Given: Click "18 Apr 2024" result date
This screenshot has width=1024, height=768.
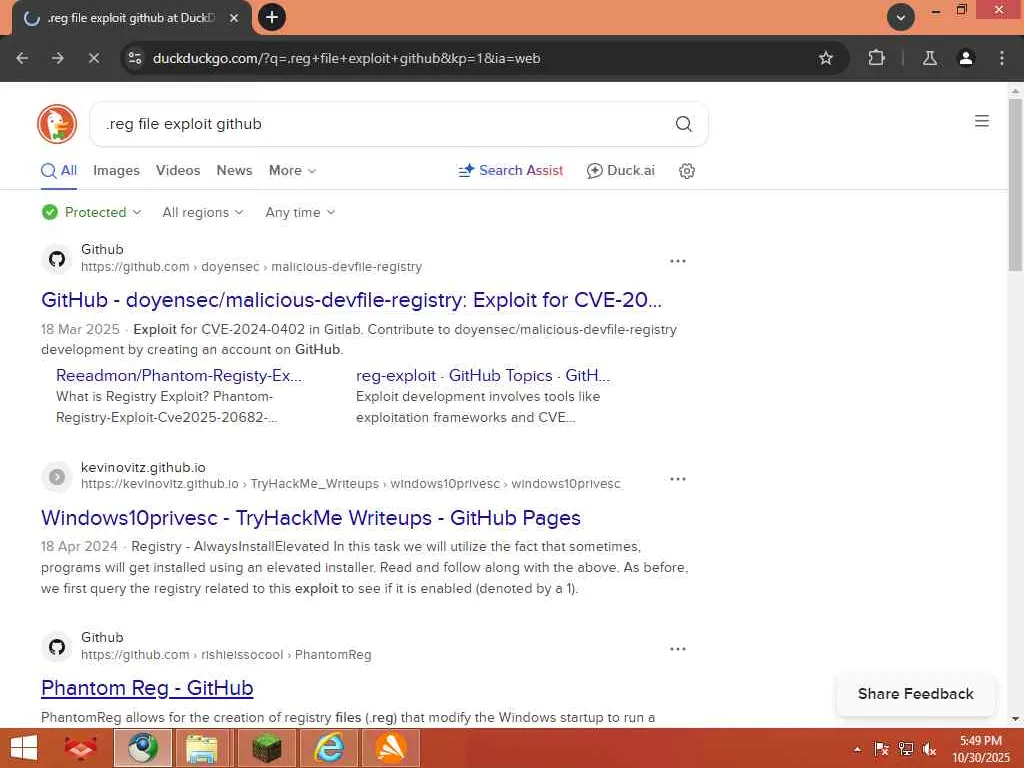Looking at the screenshot, I should 79,547.
